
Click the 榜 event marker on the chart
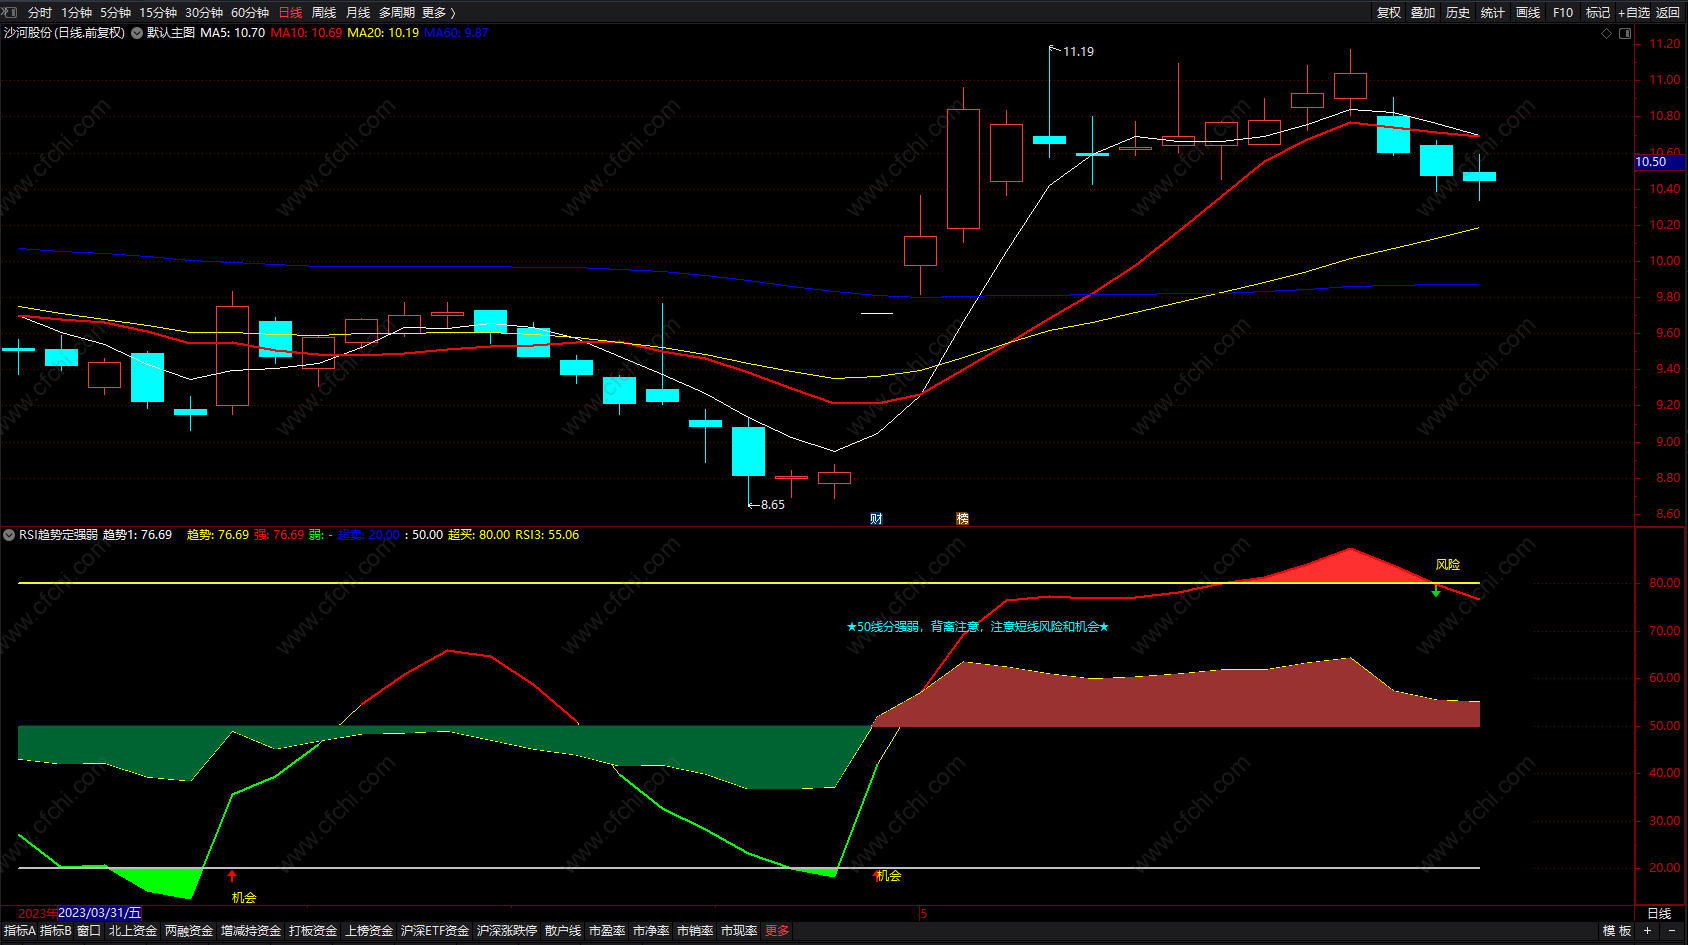[x=962, y=518]
